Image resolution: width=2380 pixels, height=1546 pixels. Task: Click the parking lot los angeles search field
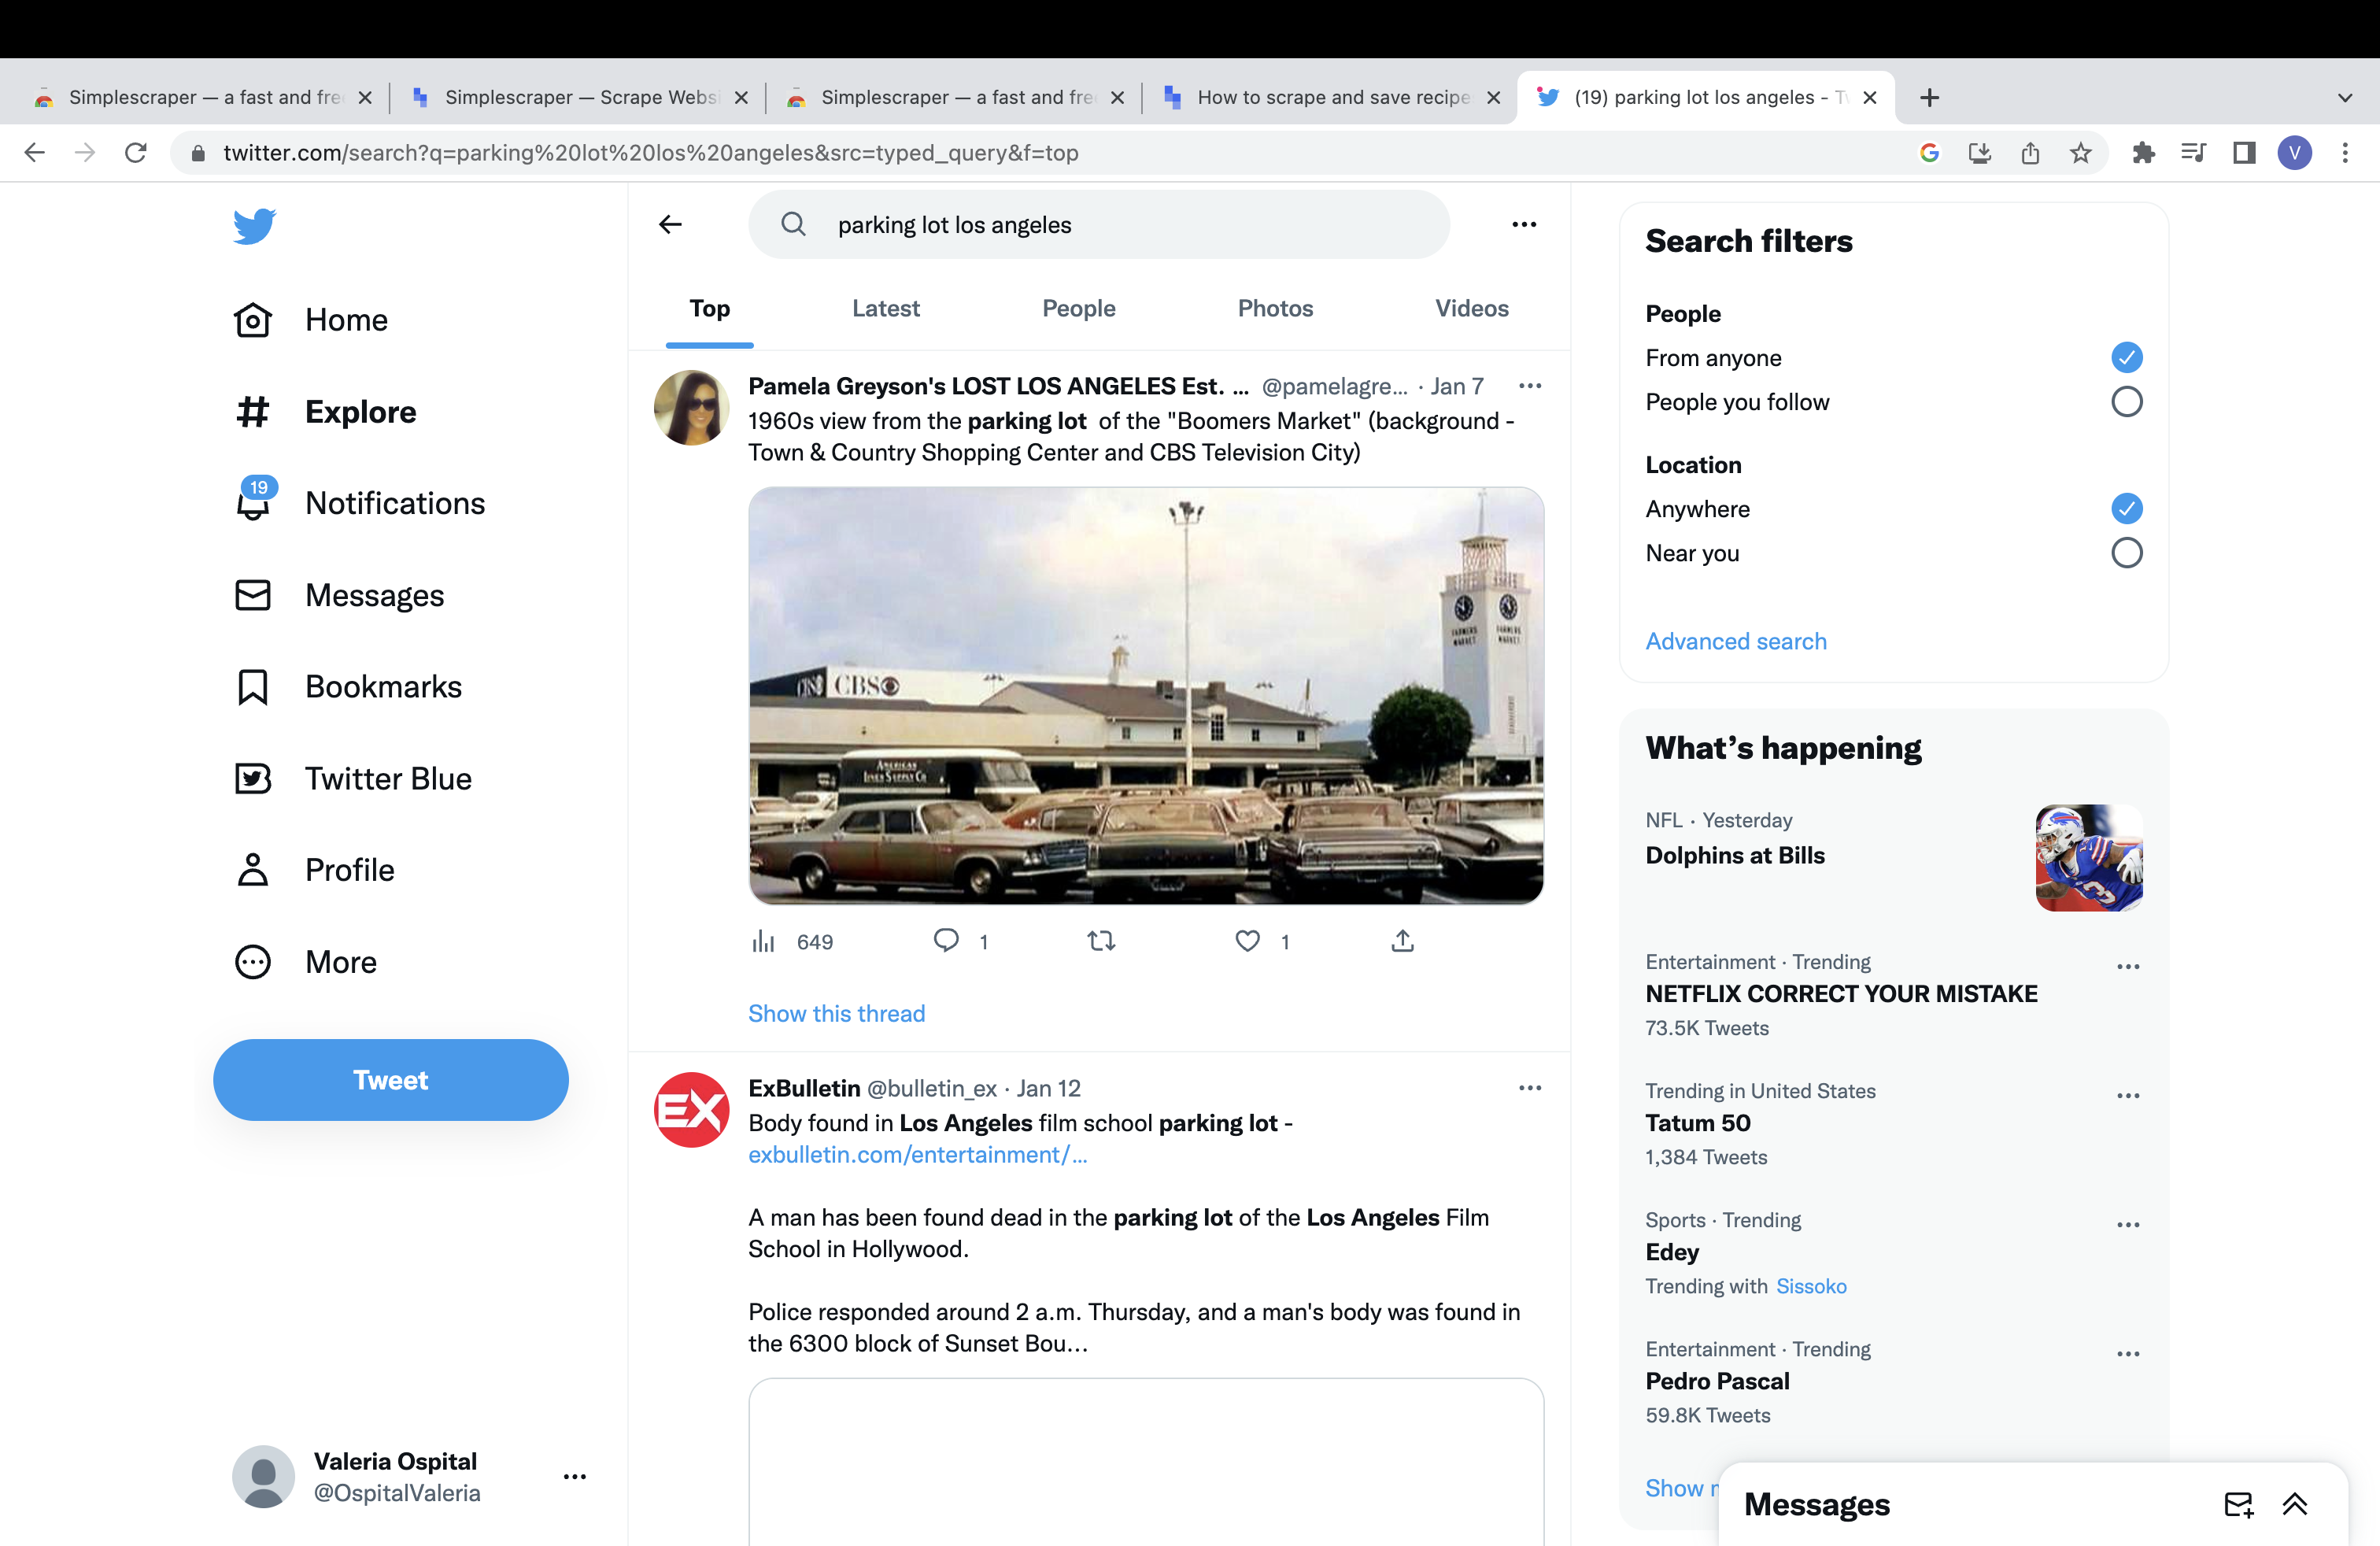1100,225
